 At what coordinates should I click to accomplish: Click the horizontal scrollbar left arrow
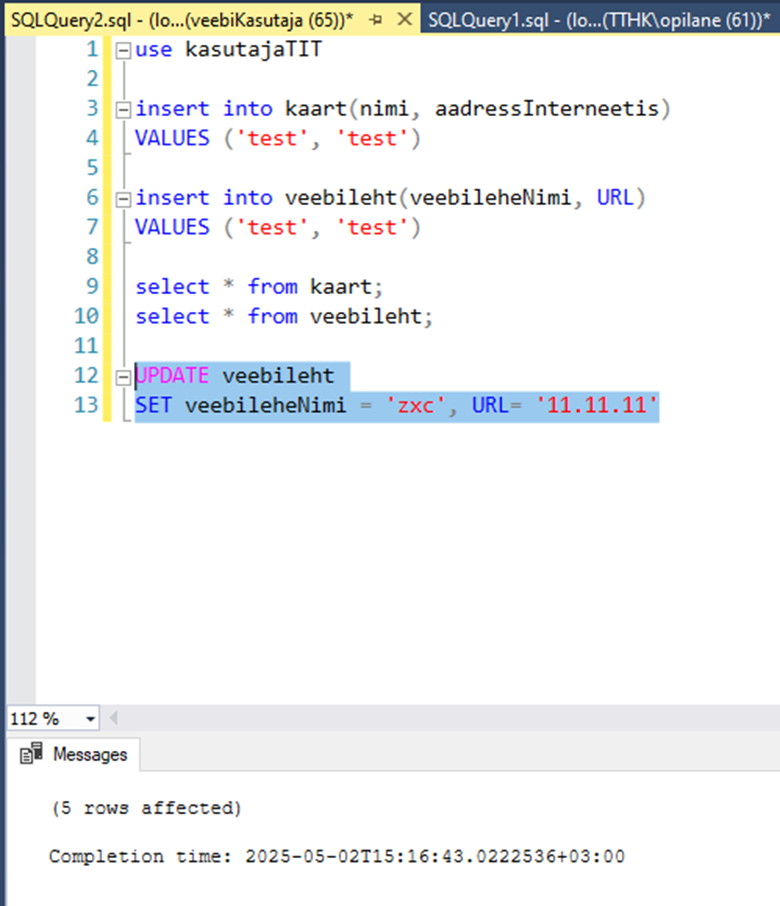point(113,718)
